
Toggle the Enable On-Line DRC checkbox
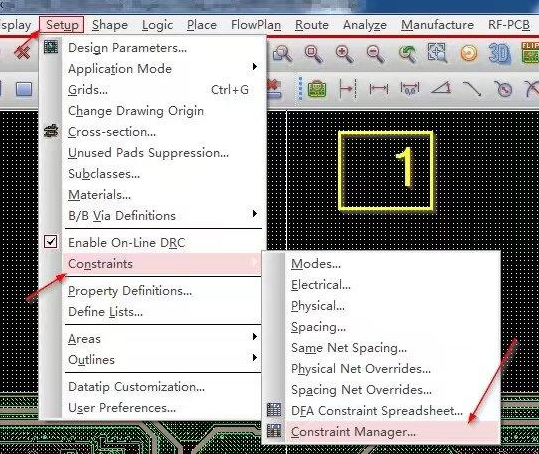click(x=51, y=242)
